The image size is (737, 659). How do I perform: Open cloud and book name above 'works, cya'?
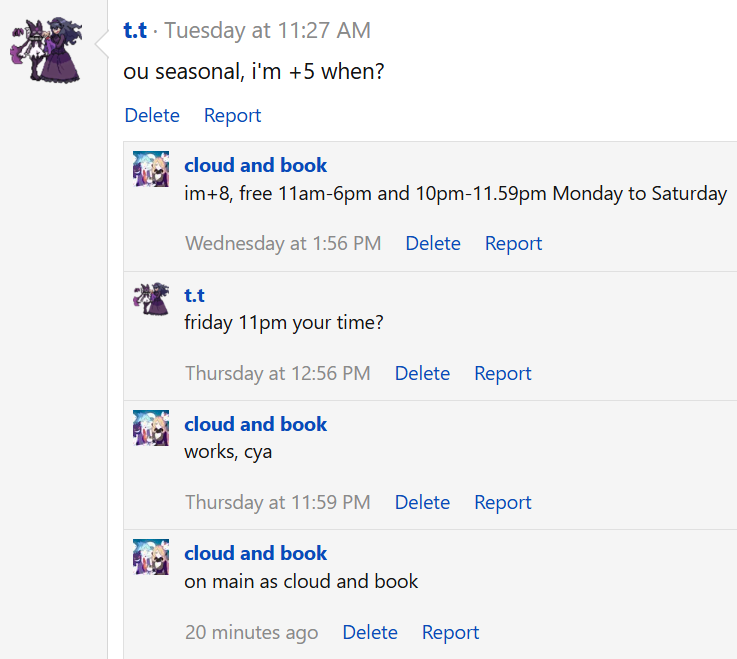pos(255,424)
